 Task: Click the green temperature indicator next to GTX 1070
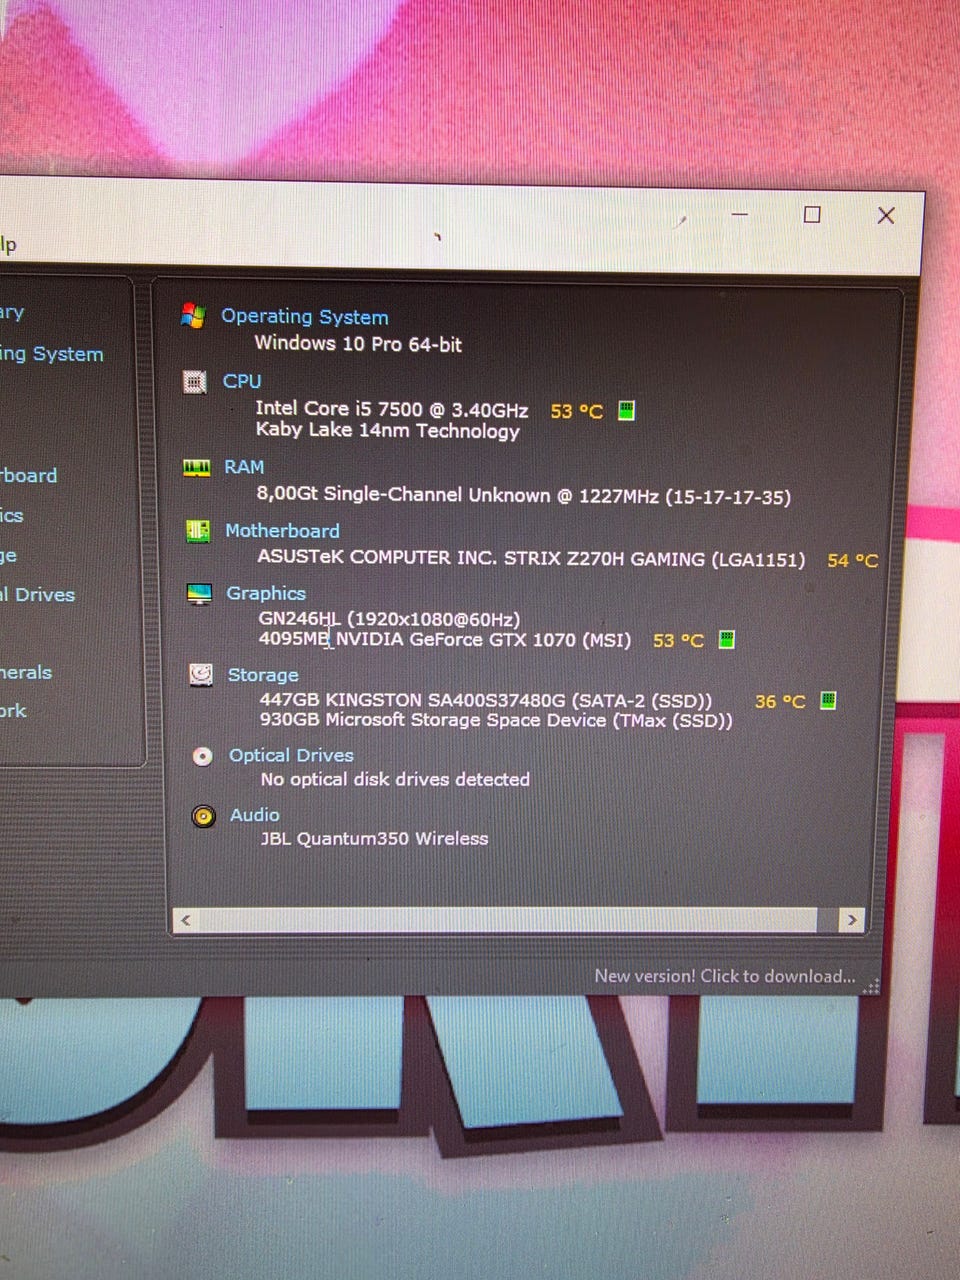coord(727,639)
